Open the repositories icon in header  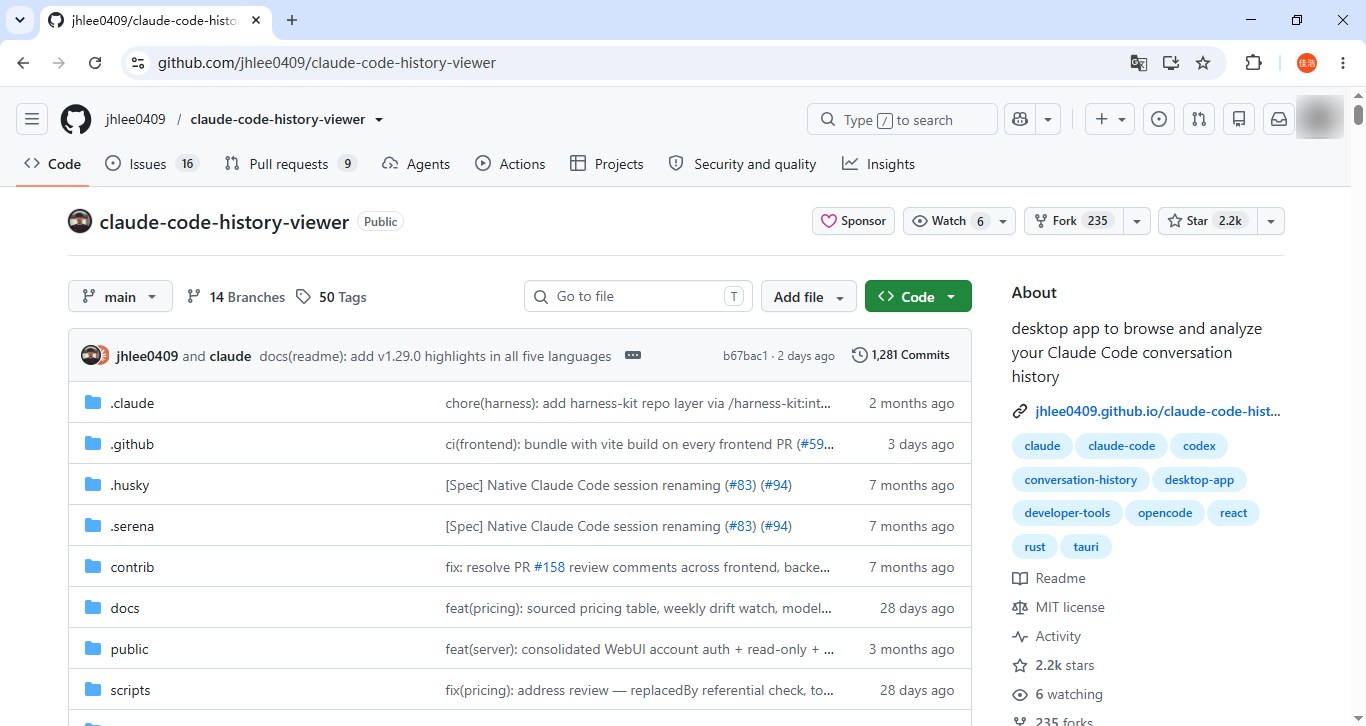click(1239, 120)
